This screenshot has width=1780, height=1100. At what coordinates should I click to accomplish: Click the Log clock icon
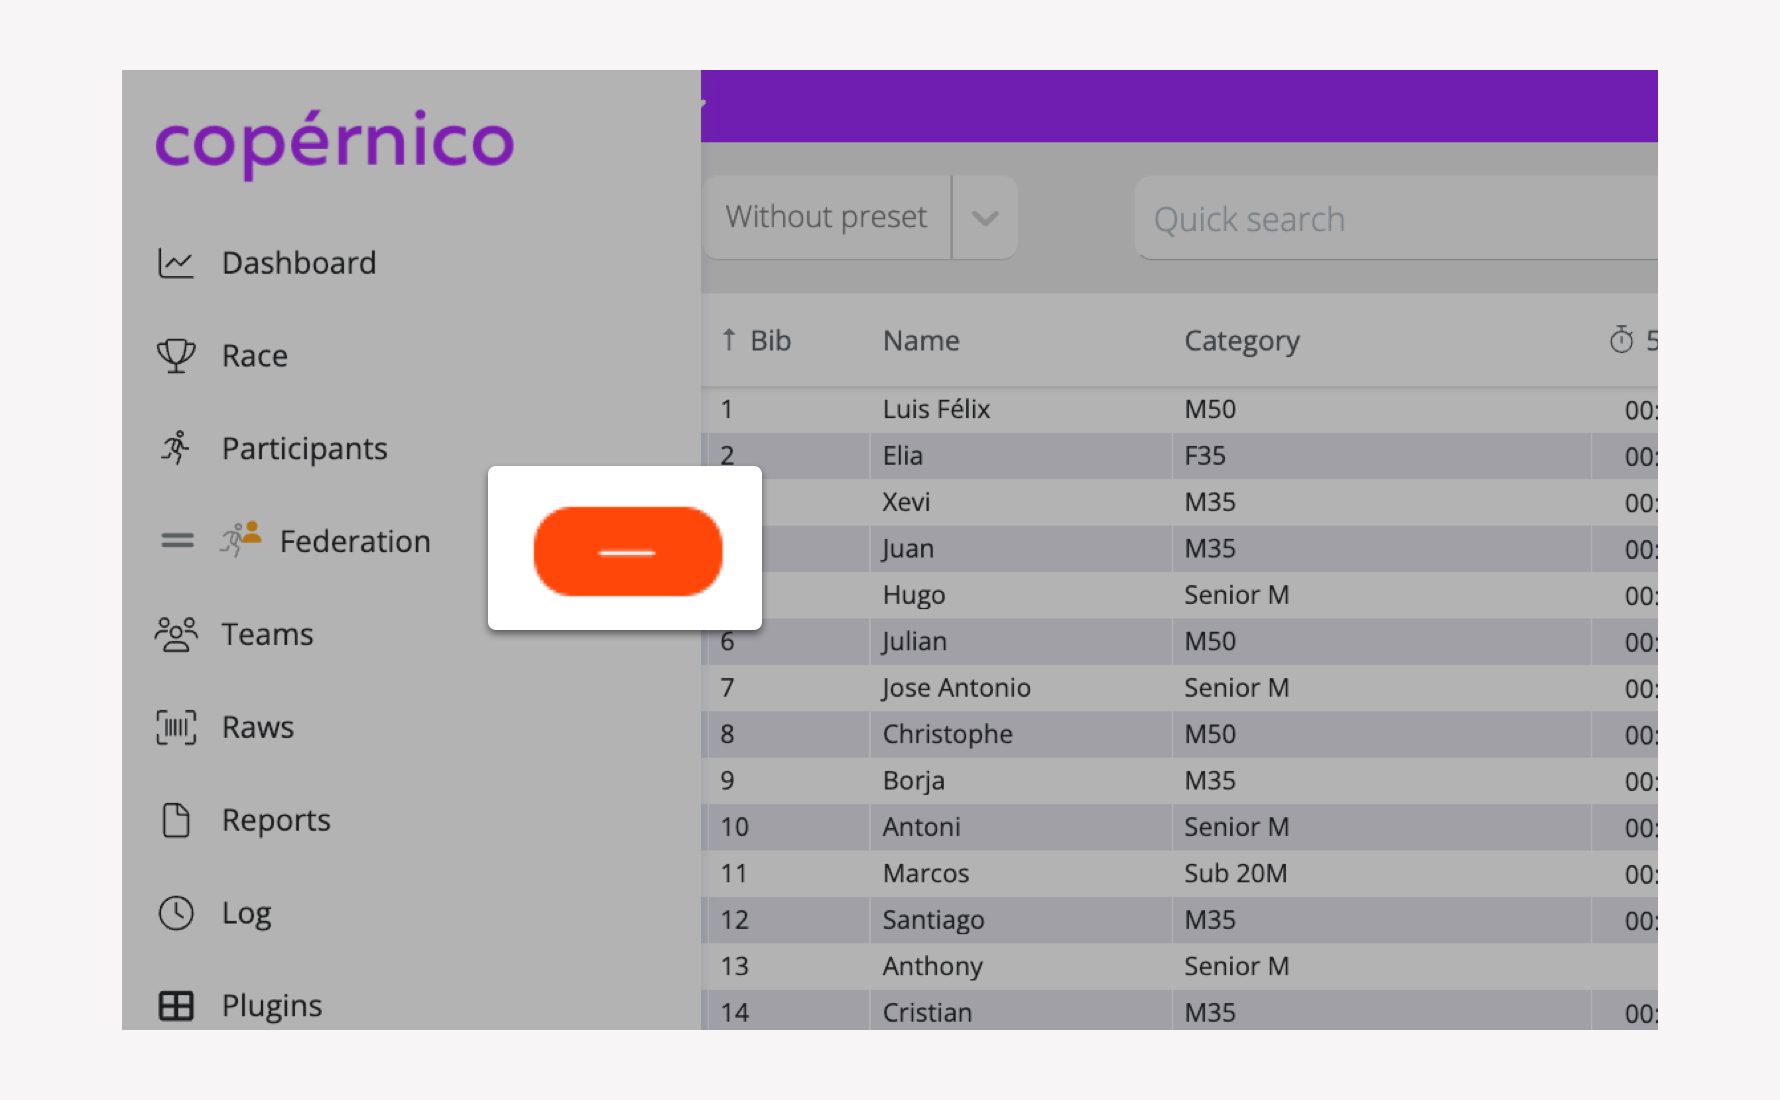(176, 913)
